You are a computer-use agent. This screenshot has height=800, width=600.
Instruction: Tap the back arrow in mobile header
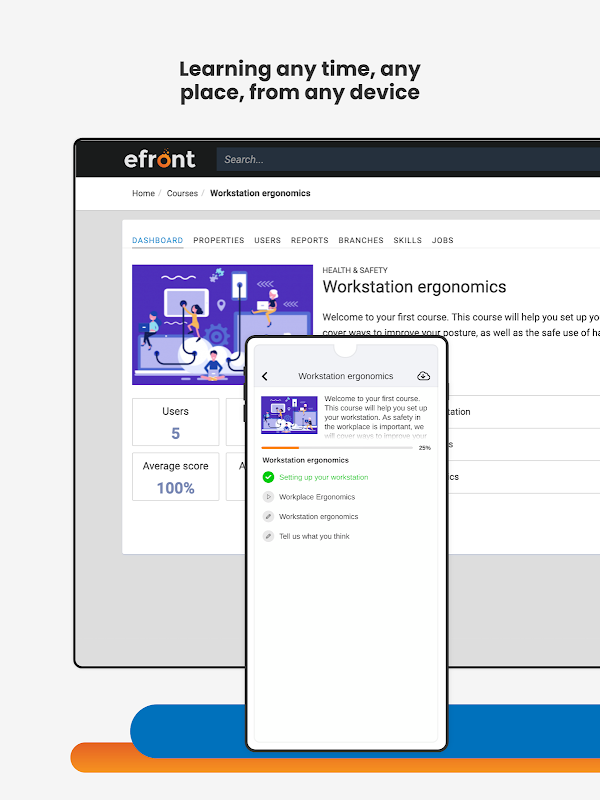coord(265,376)
